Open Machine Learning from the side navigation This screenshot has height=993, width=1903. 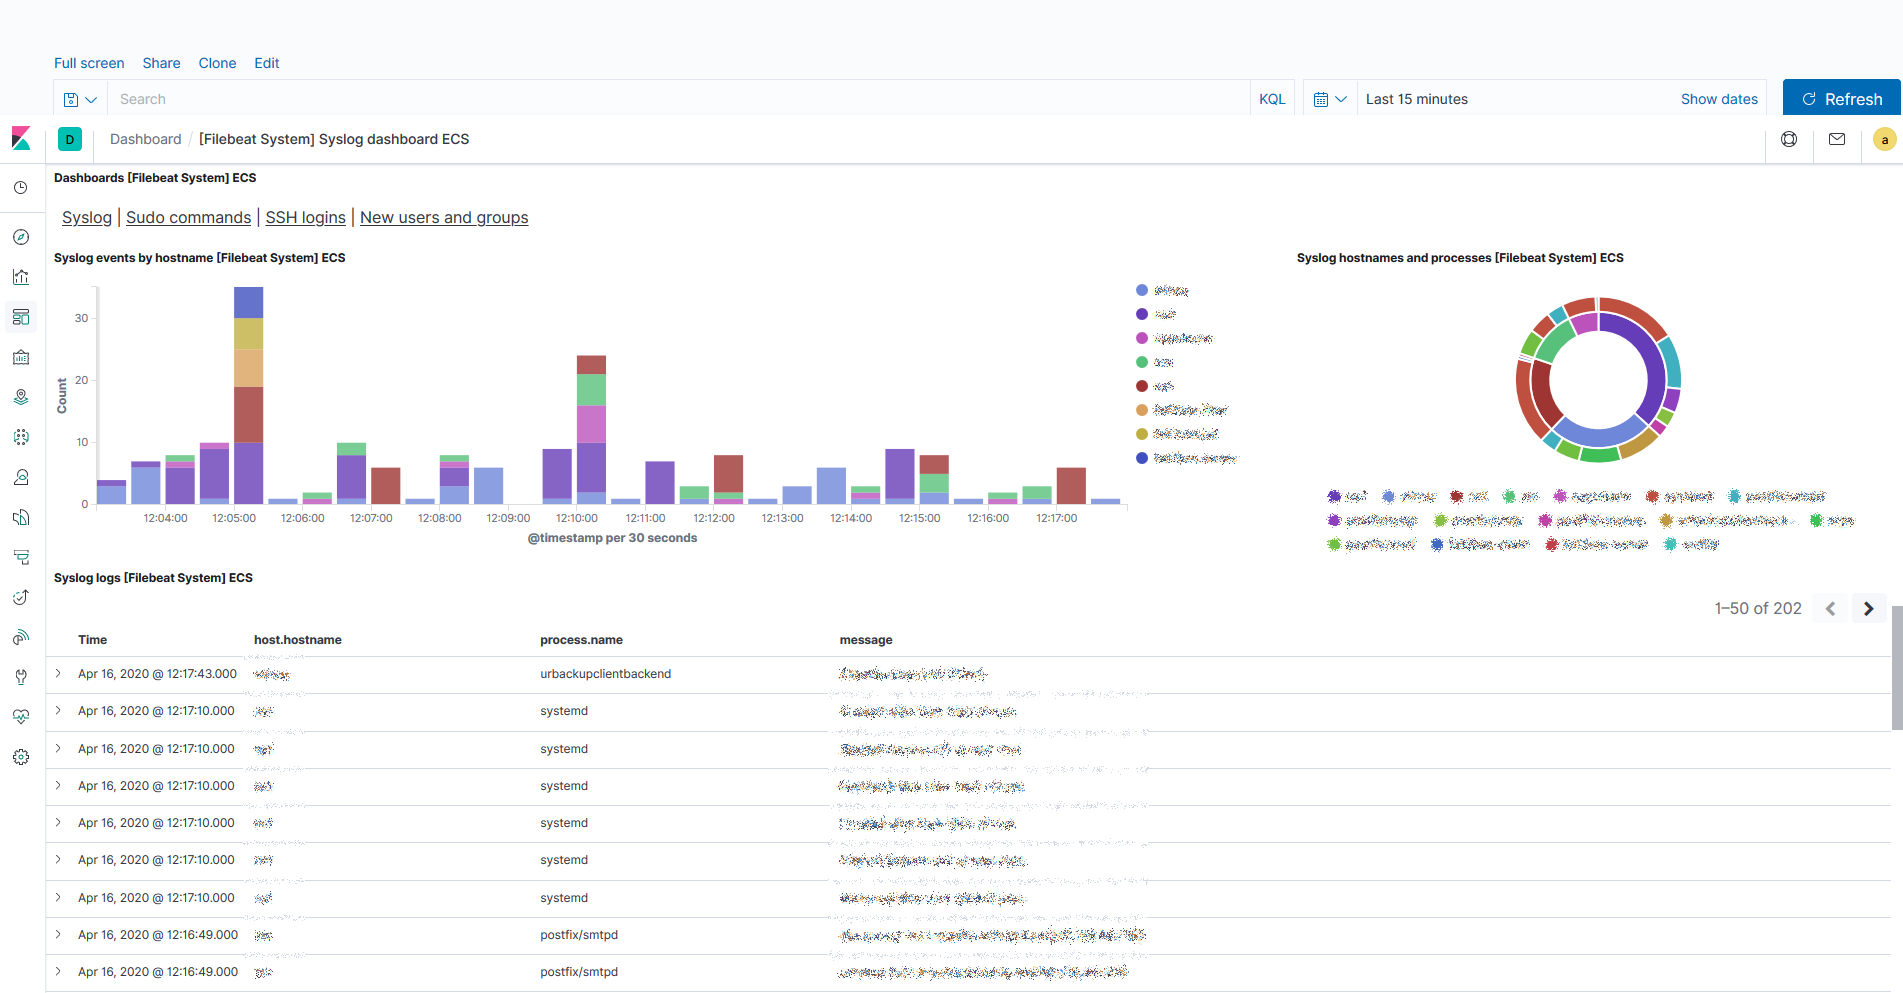point(21,437)
